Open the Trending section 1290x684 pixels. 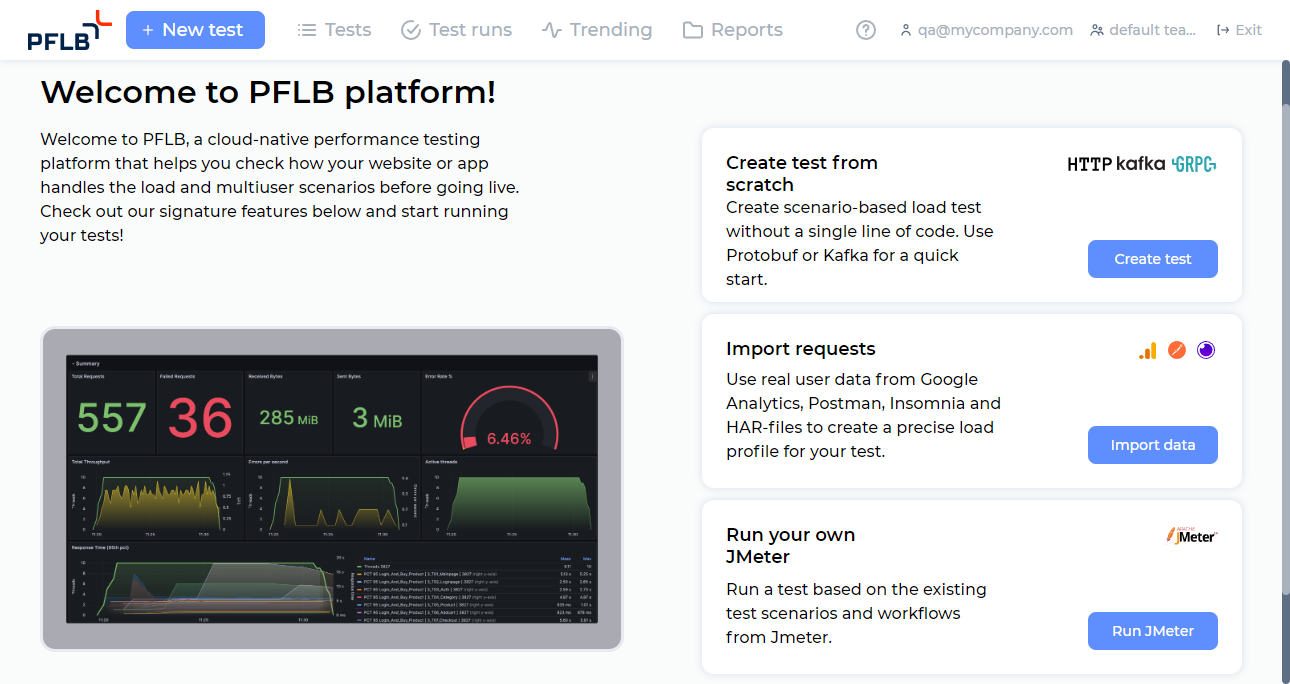(597, 30)
